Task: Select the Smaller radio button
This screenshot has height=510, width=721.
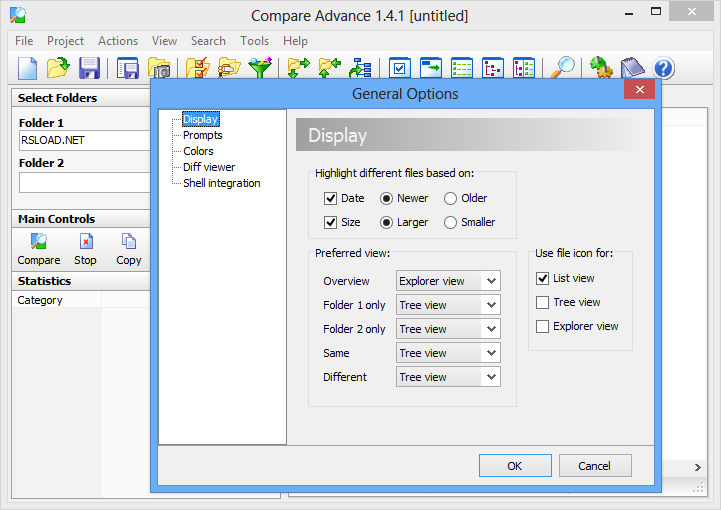Action: pos(451,222)
